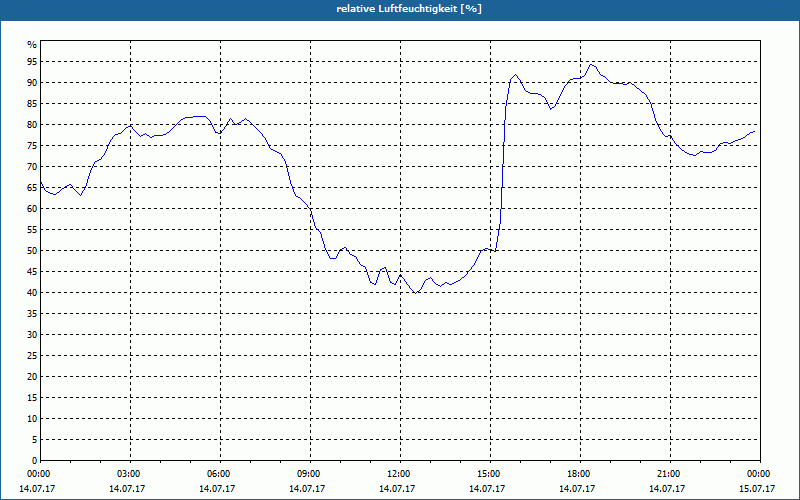Click the '15:00' time label

coord(490,474)
